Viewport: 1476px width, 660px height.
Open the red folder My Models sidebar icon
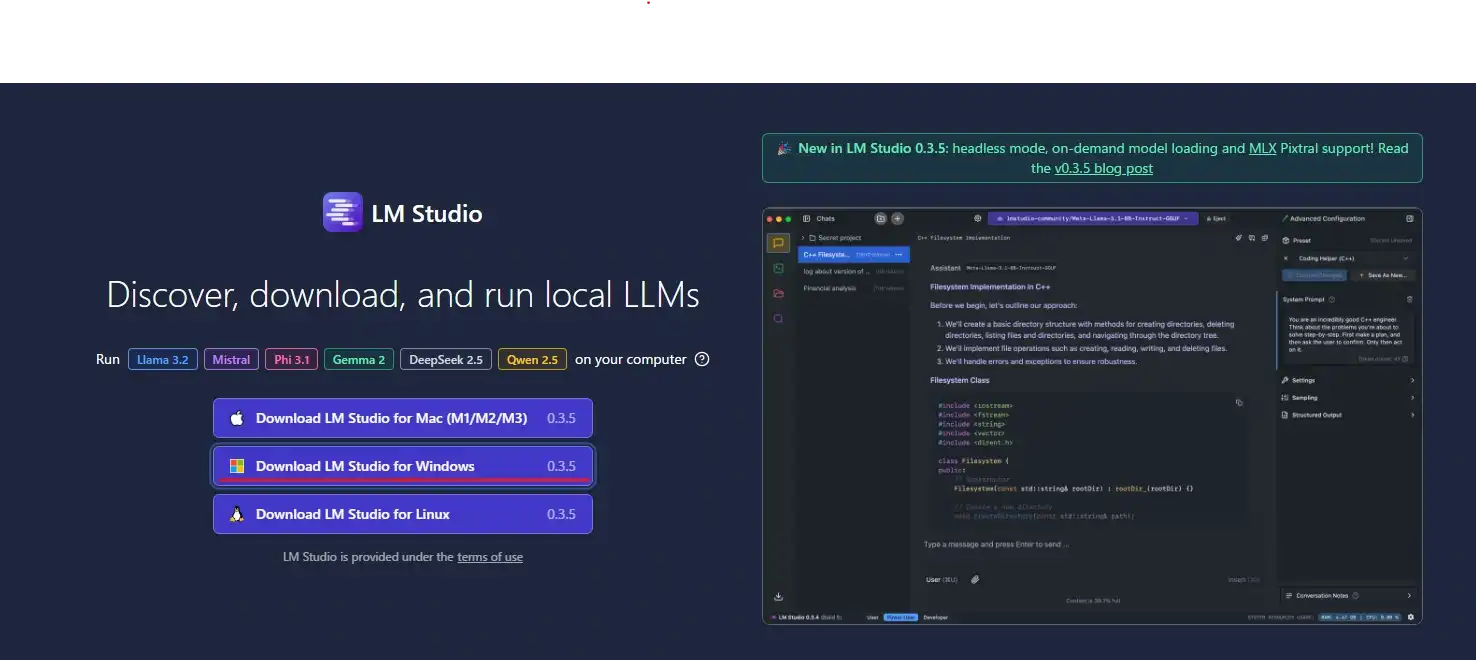click(x=778, y=293)
